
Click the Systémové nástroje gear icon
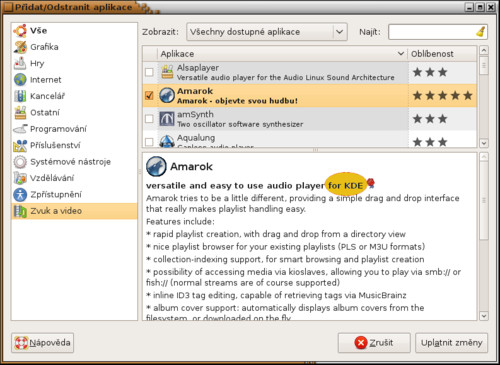[x=20, y=162]
